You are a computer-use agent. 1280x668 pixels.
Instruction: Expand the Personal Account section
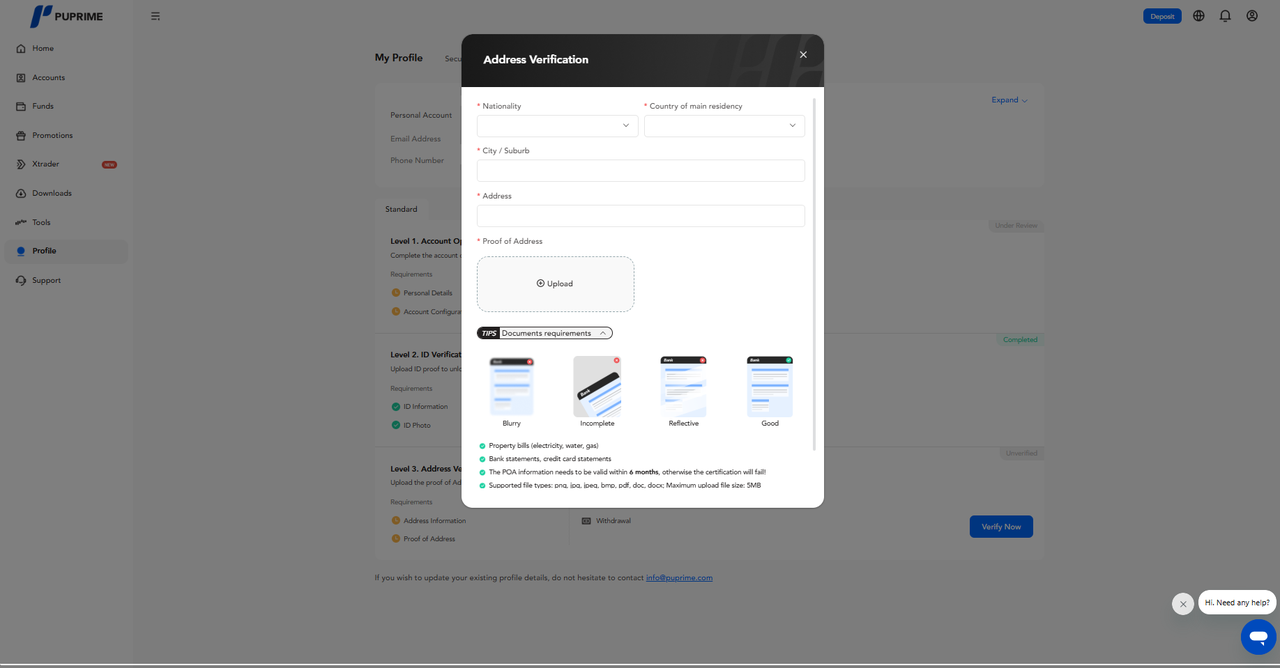click(1009, 100)
